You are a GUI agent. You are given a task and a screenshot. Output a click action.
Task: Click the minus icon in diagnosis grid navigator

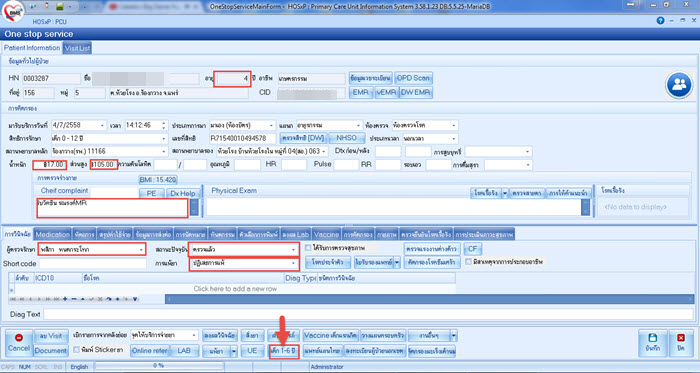[x=74, y=299]
